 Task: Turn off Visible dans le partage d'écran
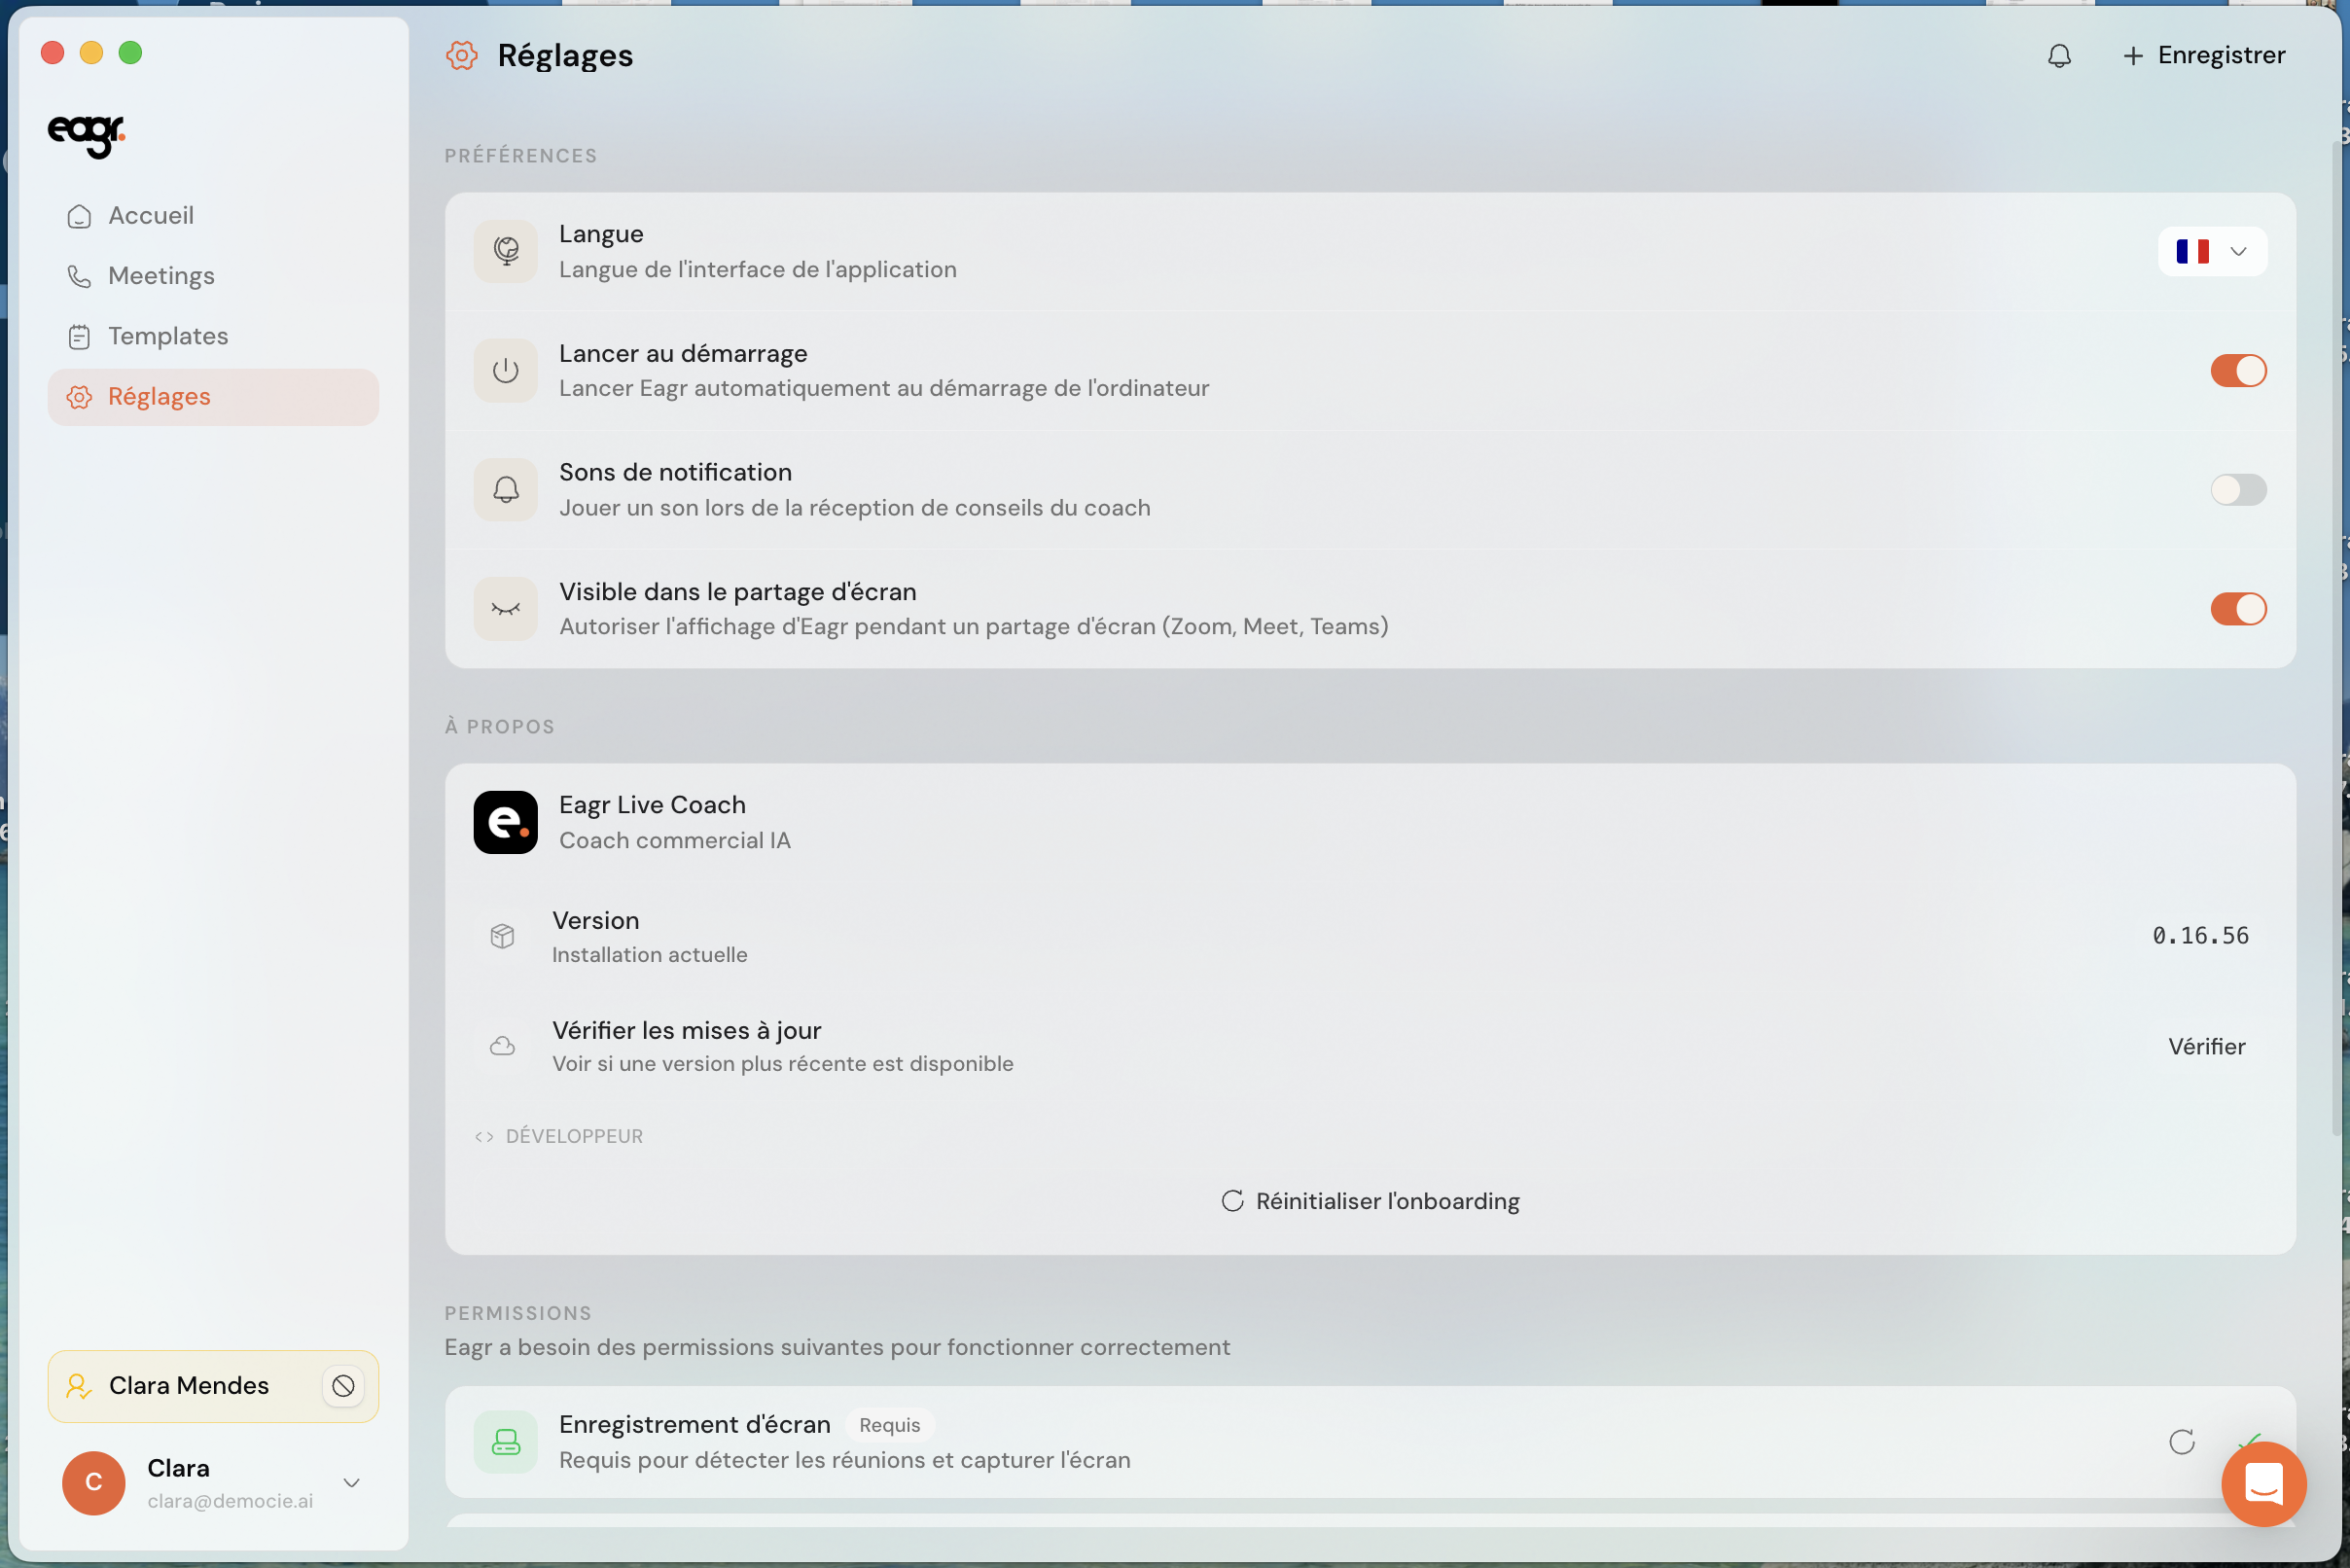pyautogui.click(x=2238, y=609)
